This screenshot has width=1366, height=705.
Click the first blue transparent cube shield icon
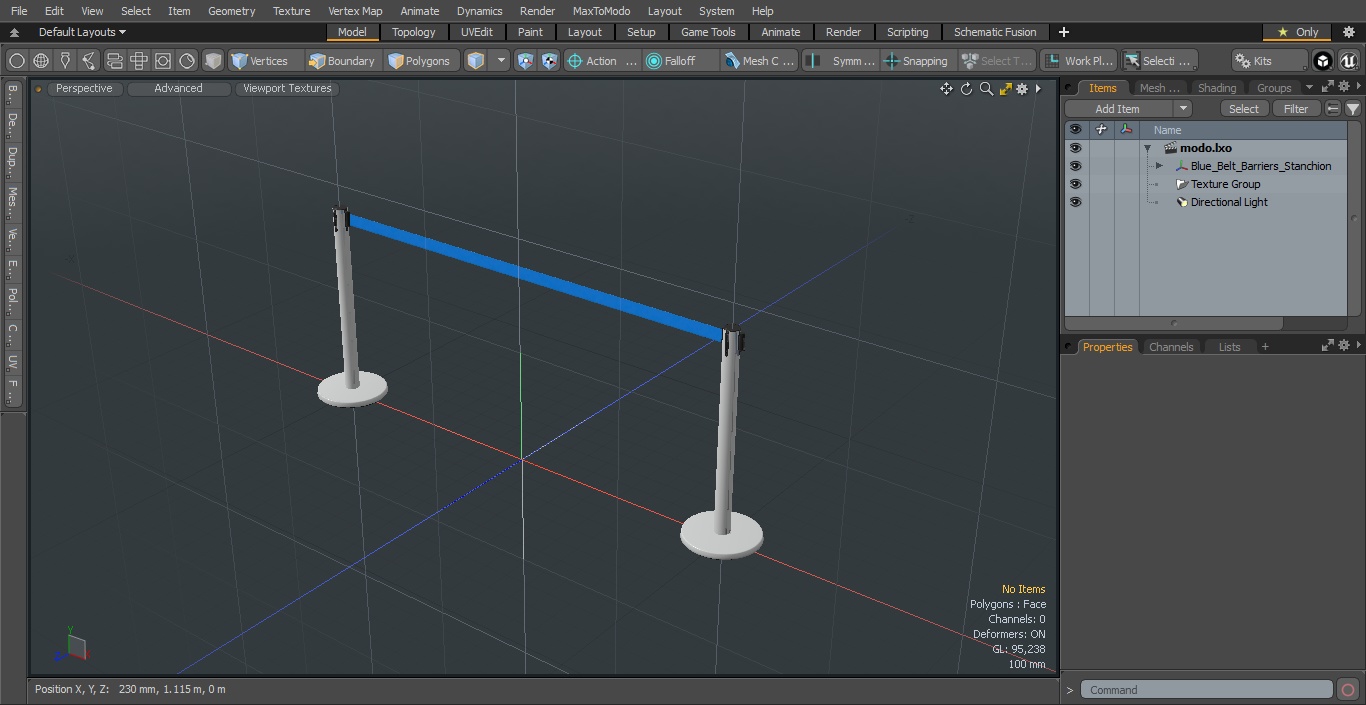click(526, 61)
